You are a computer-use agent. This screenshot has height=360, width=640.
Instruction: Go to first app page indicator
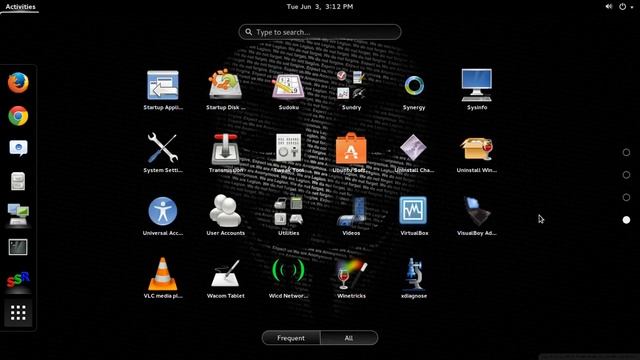click(x=626, y=152)
